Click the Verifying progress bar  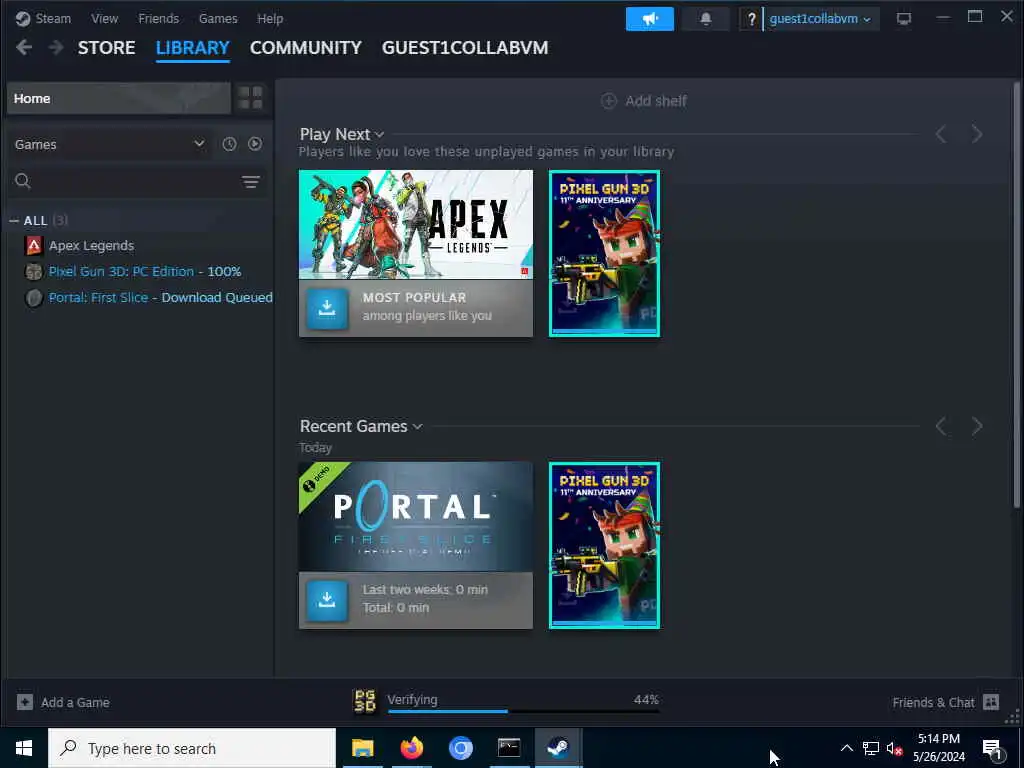(523, 711)
